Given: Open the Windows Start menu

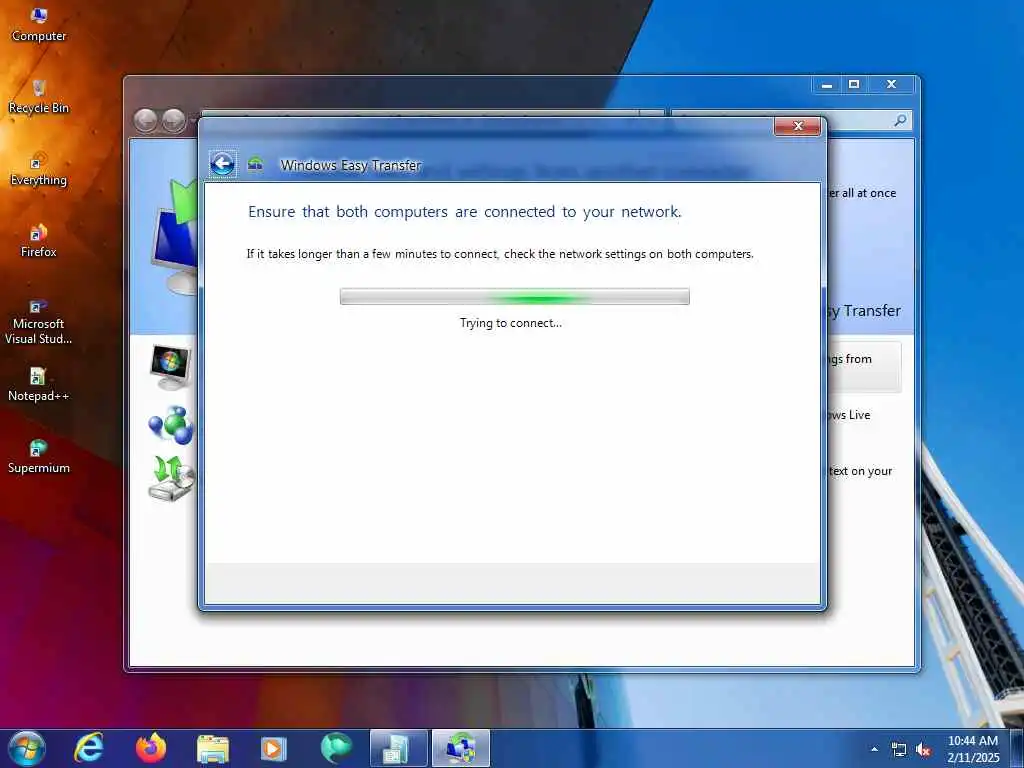Looking at the screenshot, I should click(x=27, y=748).
